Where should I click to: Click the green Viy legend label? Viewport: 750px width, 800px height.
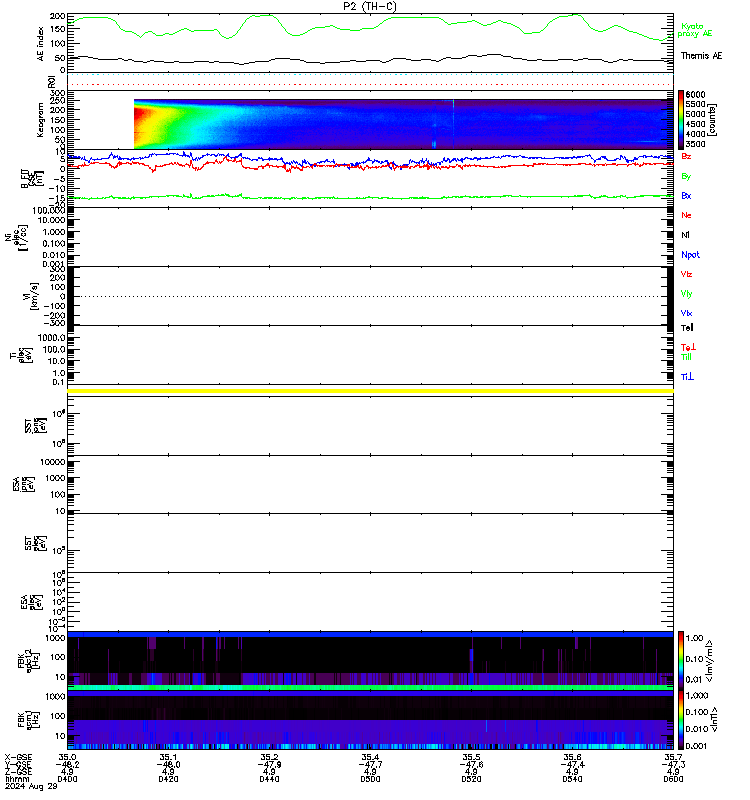(686, 294)
